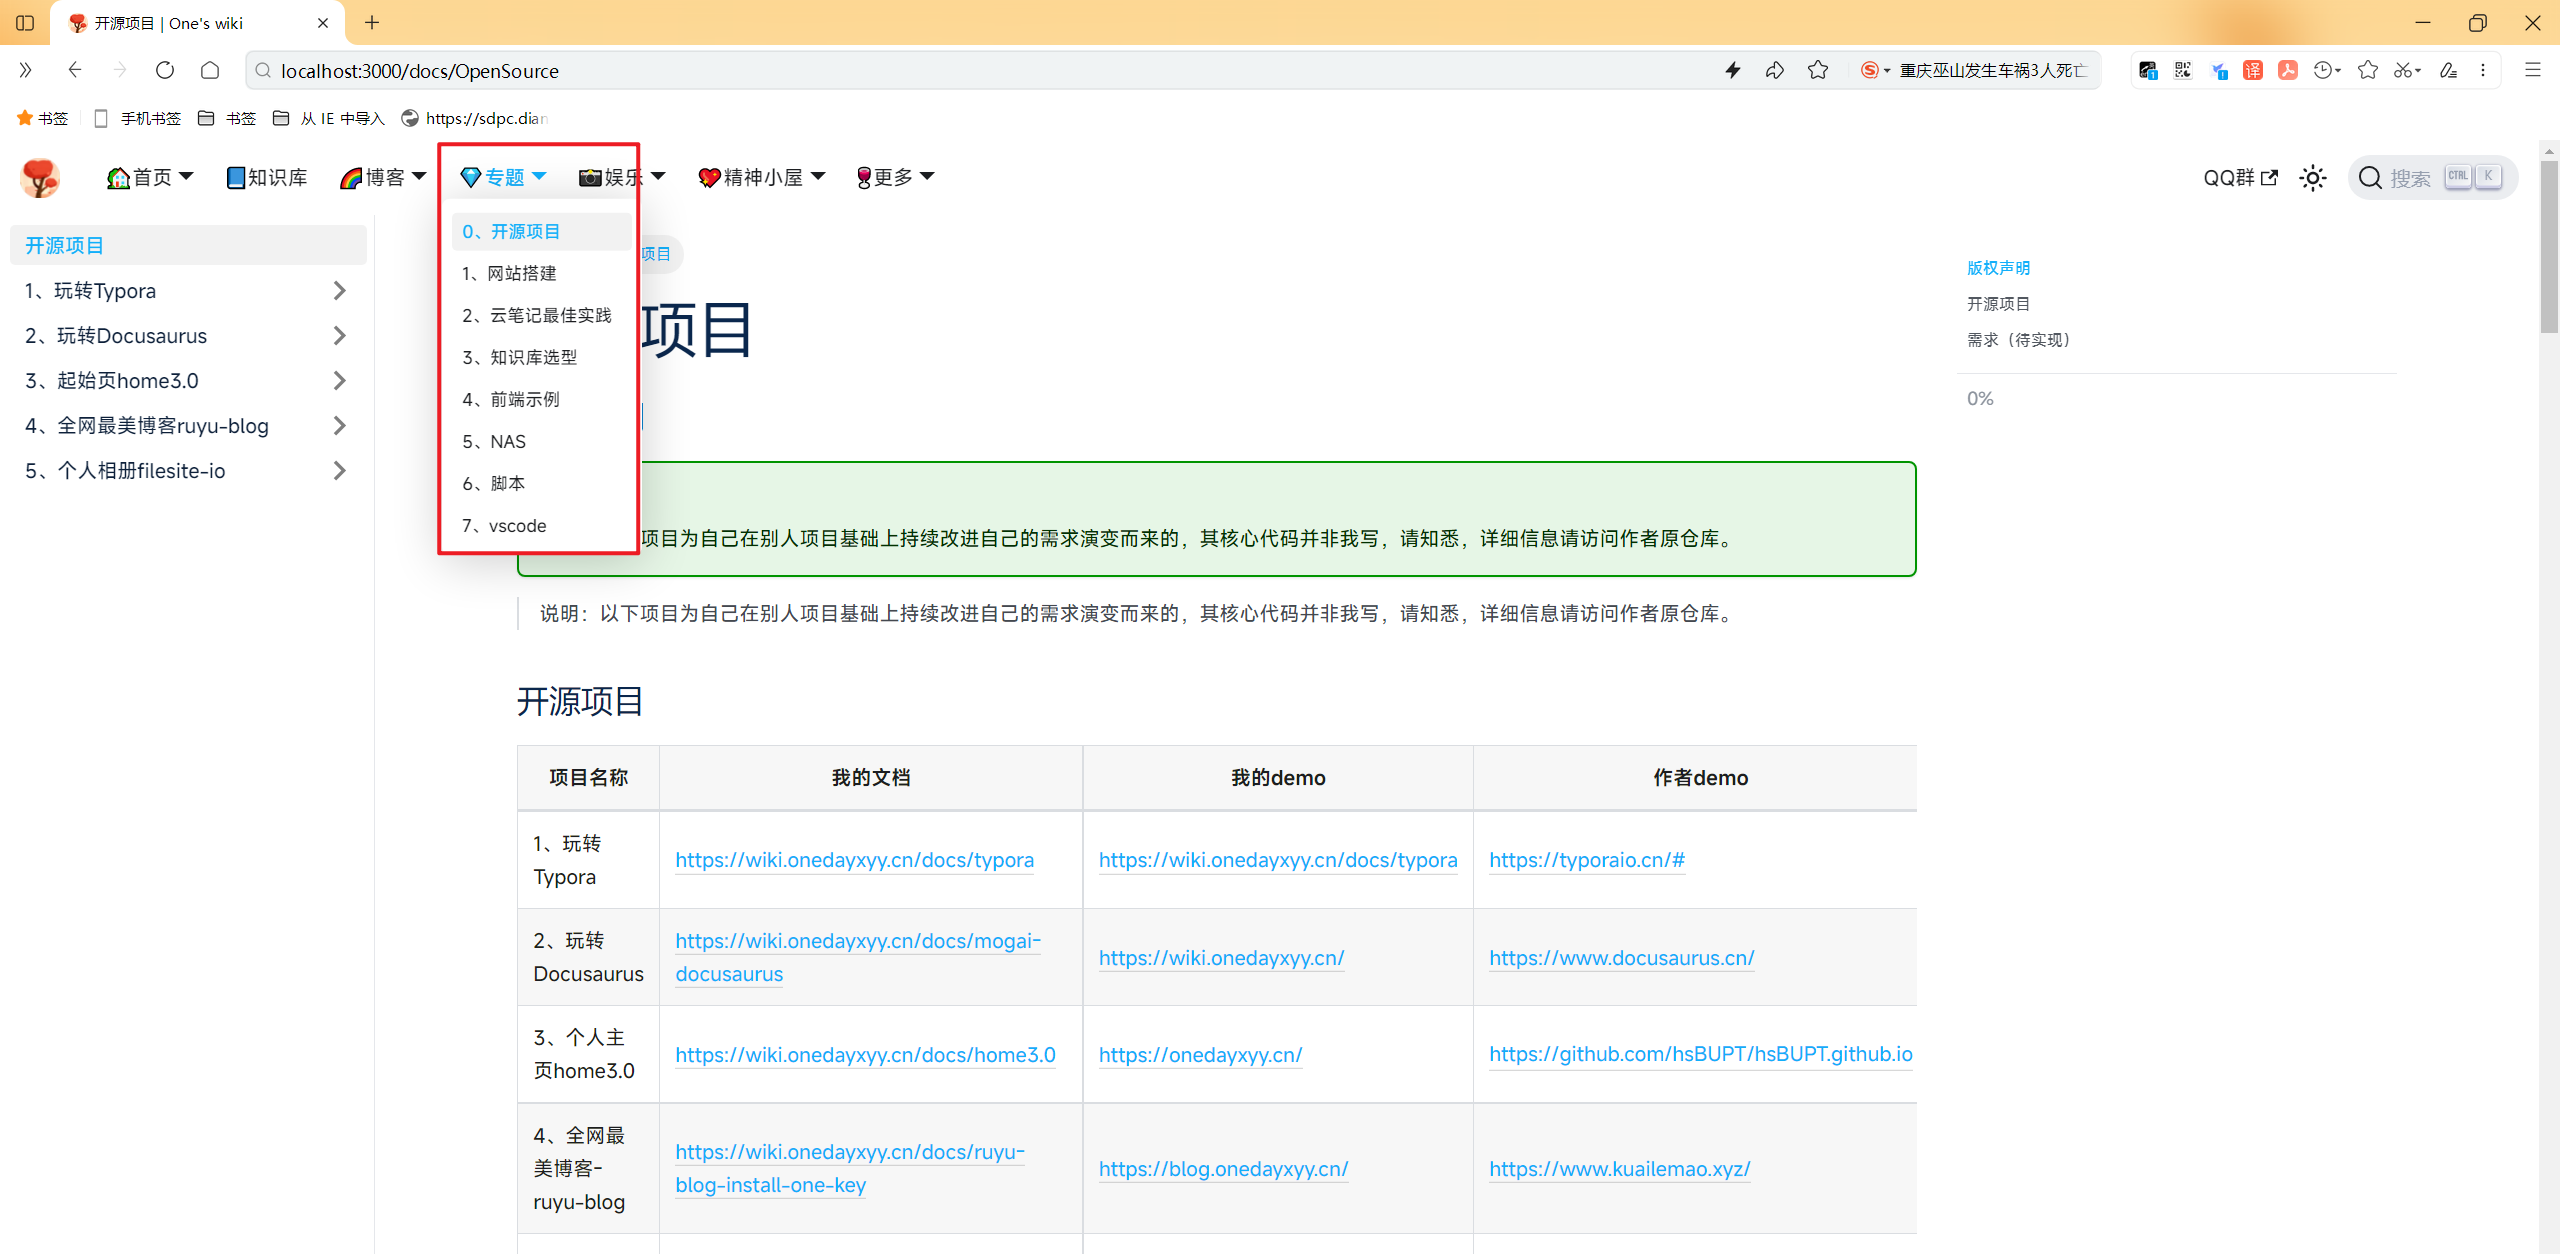Expand 2、玩转Docusaurus sidebar category

click(x=188, y=336)
